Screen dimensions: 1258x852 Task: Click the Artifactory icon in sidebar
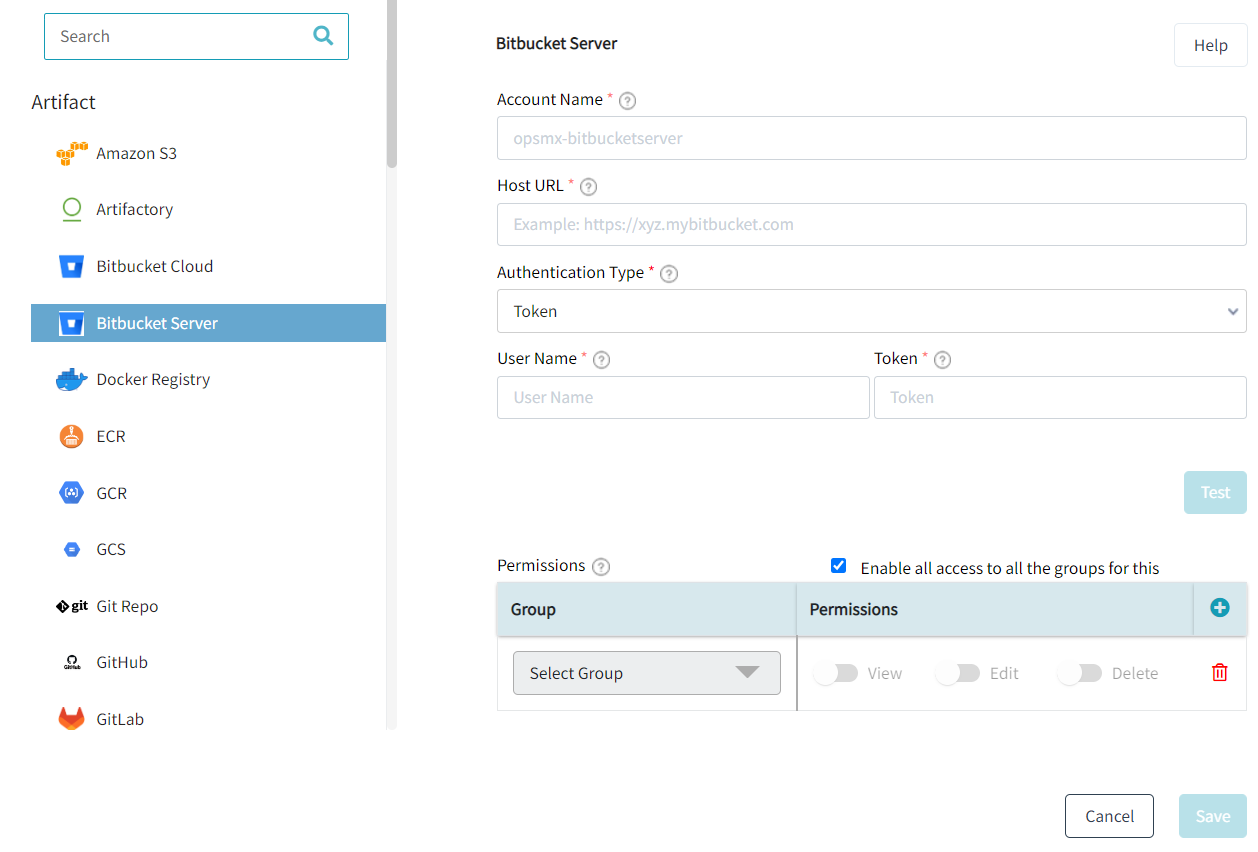(x=70, y=209)
